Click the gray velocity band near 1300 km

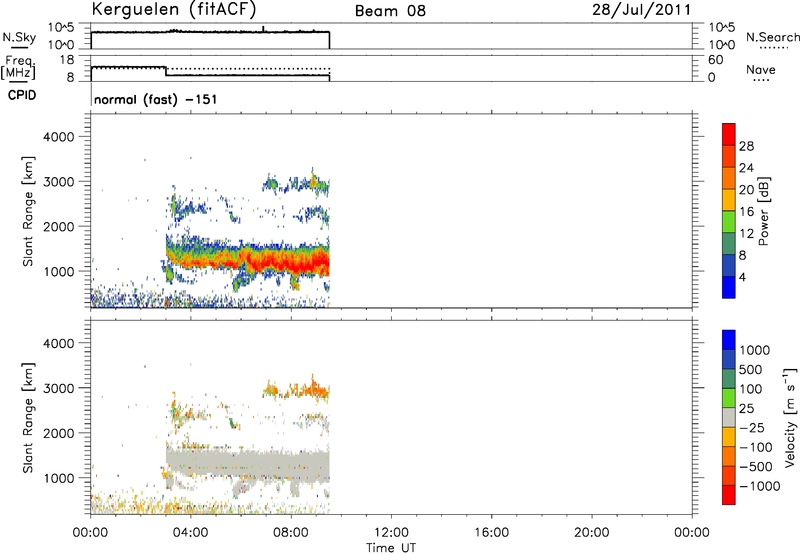[247, 463]
